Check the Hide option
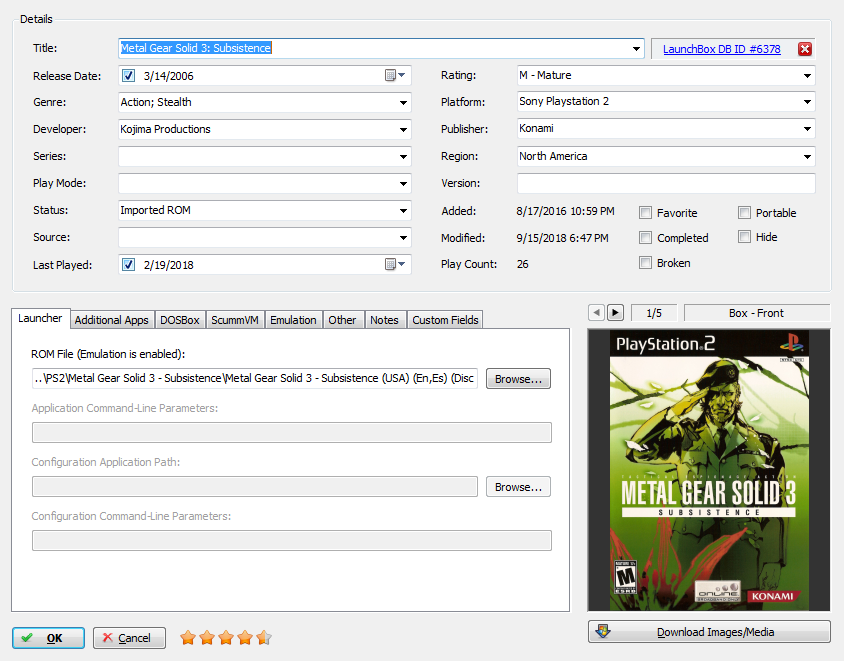 (744, 237)
